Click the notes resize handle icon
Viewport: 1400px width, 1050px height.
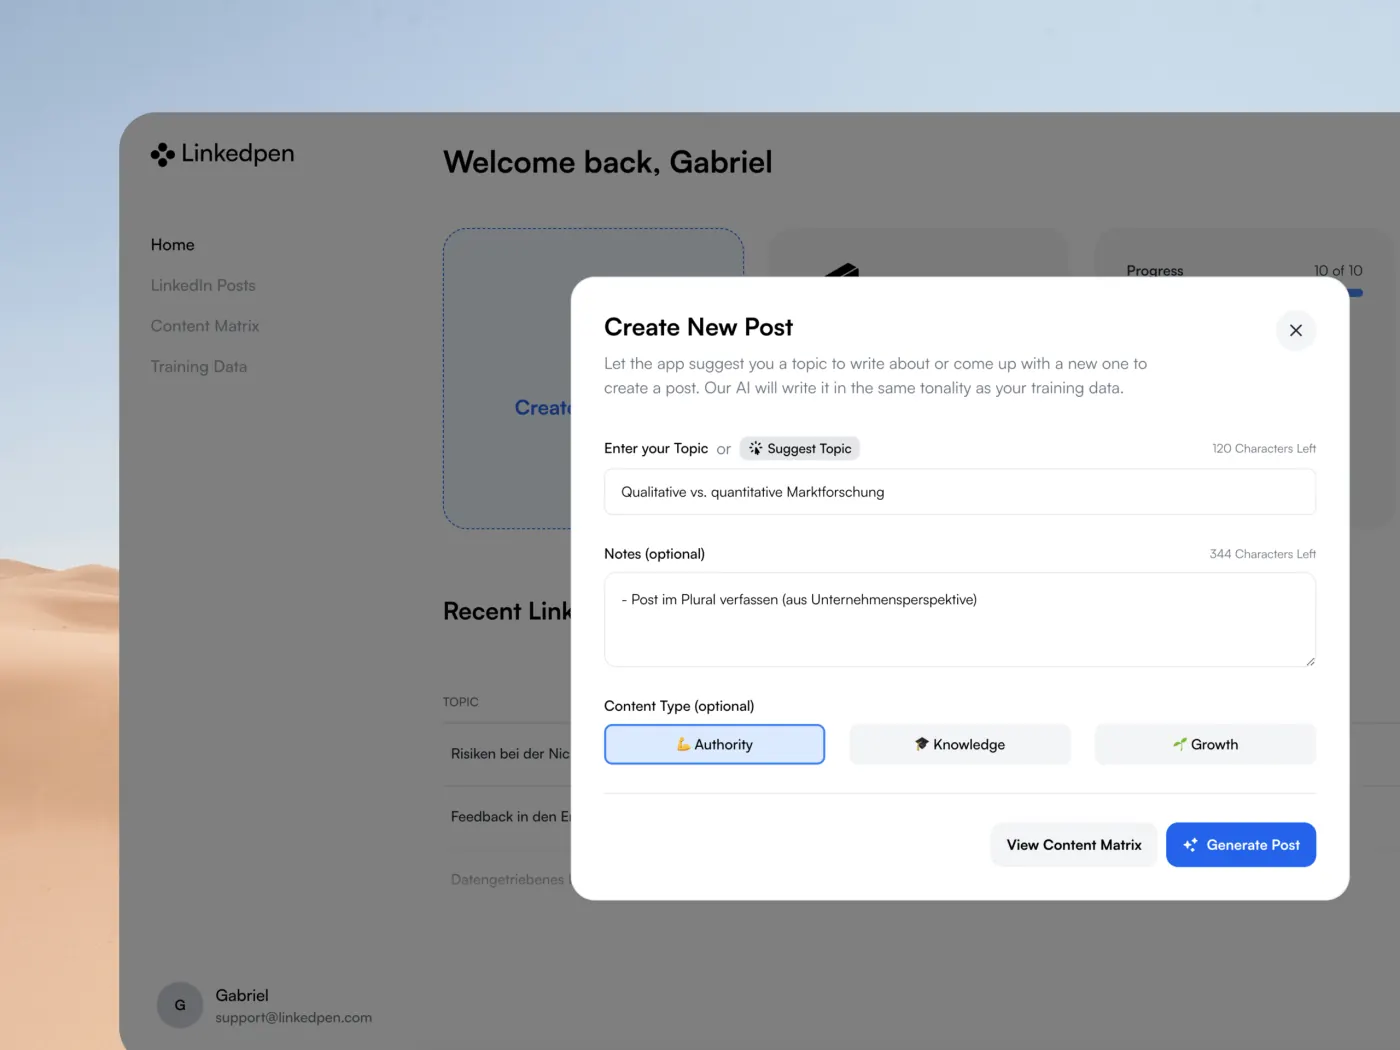1310,661
